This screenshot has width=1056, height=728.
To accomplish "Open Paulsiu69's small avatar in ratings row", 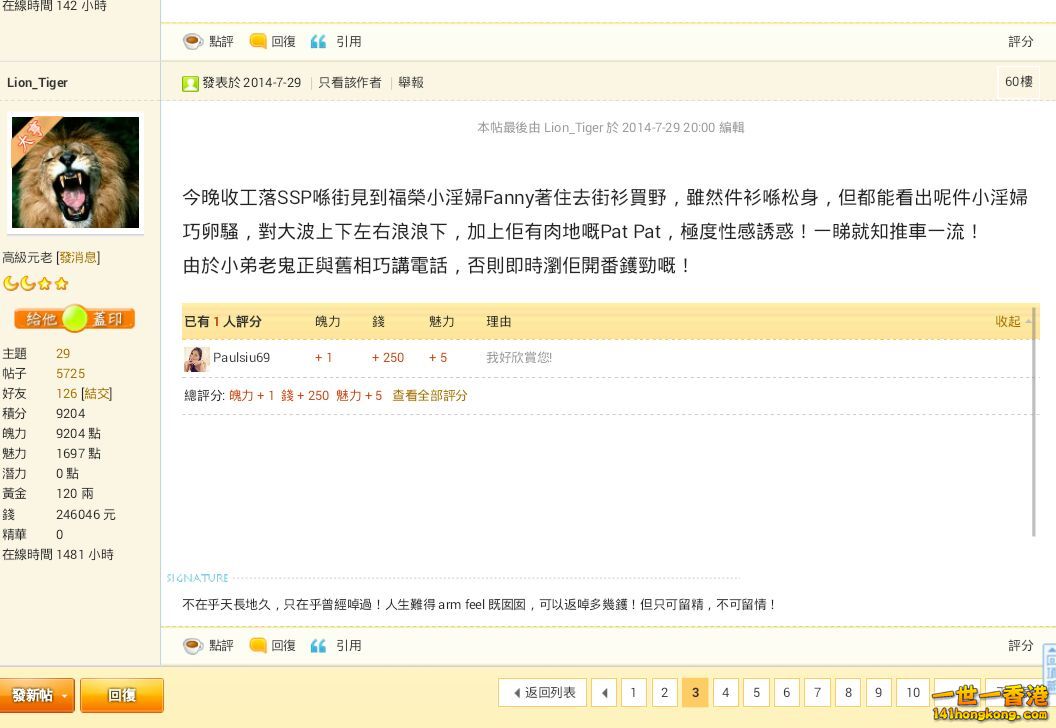I will pos(196,359).
